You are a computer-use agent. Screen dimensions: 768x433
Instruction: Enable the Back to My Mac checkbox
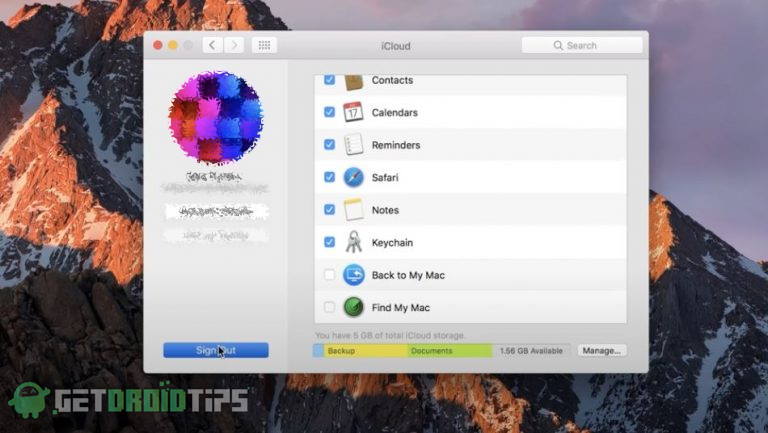(x=330, y=275)
